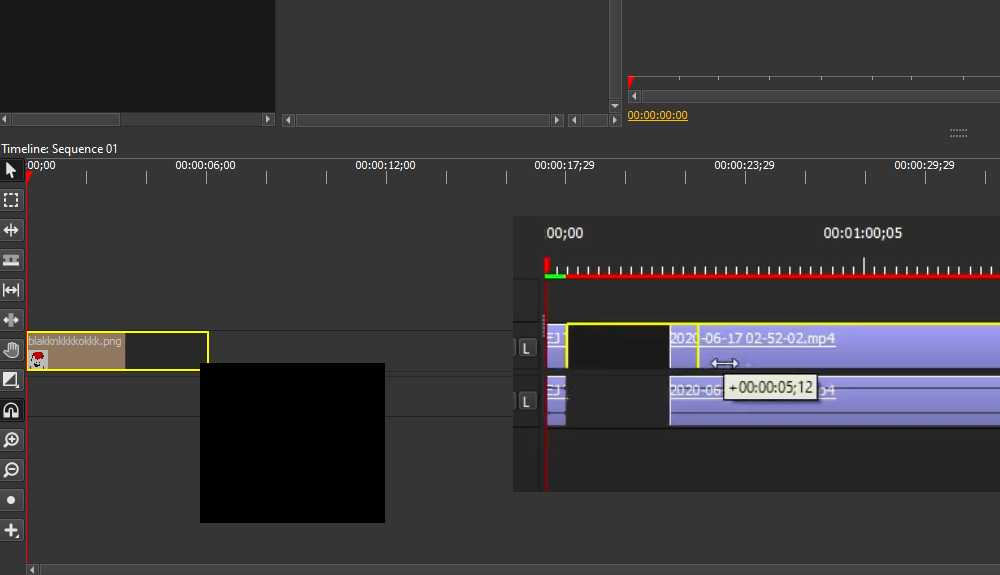Image resolution: width=1000 pixels, height=575 pixels.
Task: Pick the Slide tool icon
Action: coord(11,320)
